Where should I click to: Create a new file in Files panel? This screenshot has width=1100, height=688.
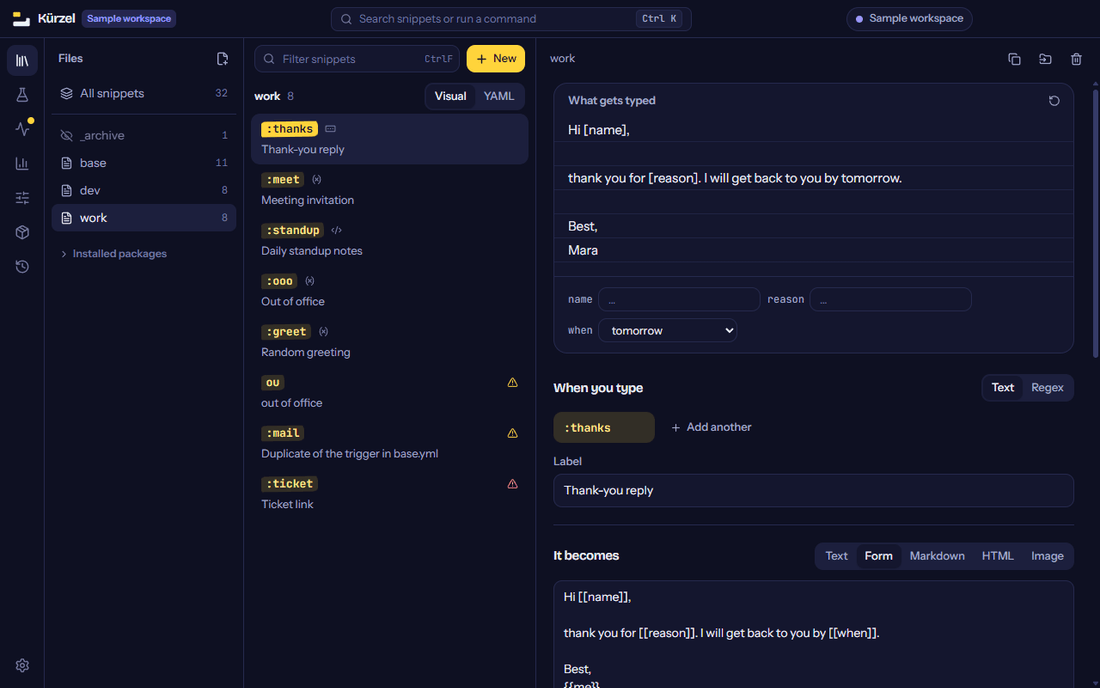(x=222, y=59)
